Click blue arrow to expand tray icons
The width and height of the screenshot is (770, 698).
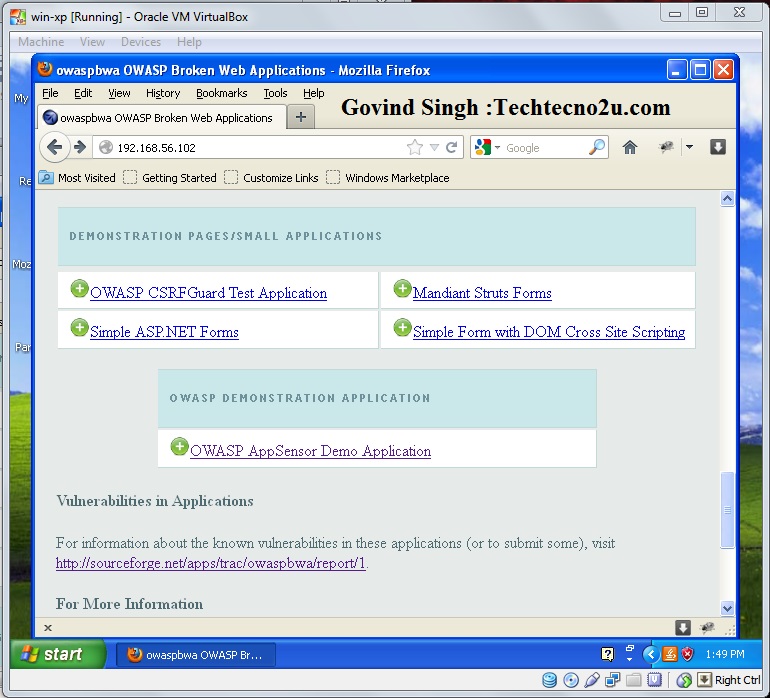(x=651, y=654)
